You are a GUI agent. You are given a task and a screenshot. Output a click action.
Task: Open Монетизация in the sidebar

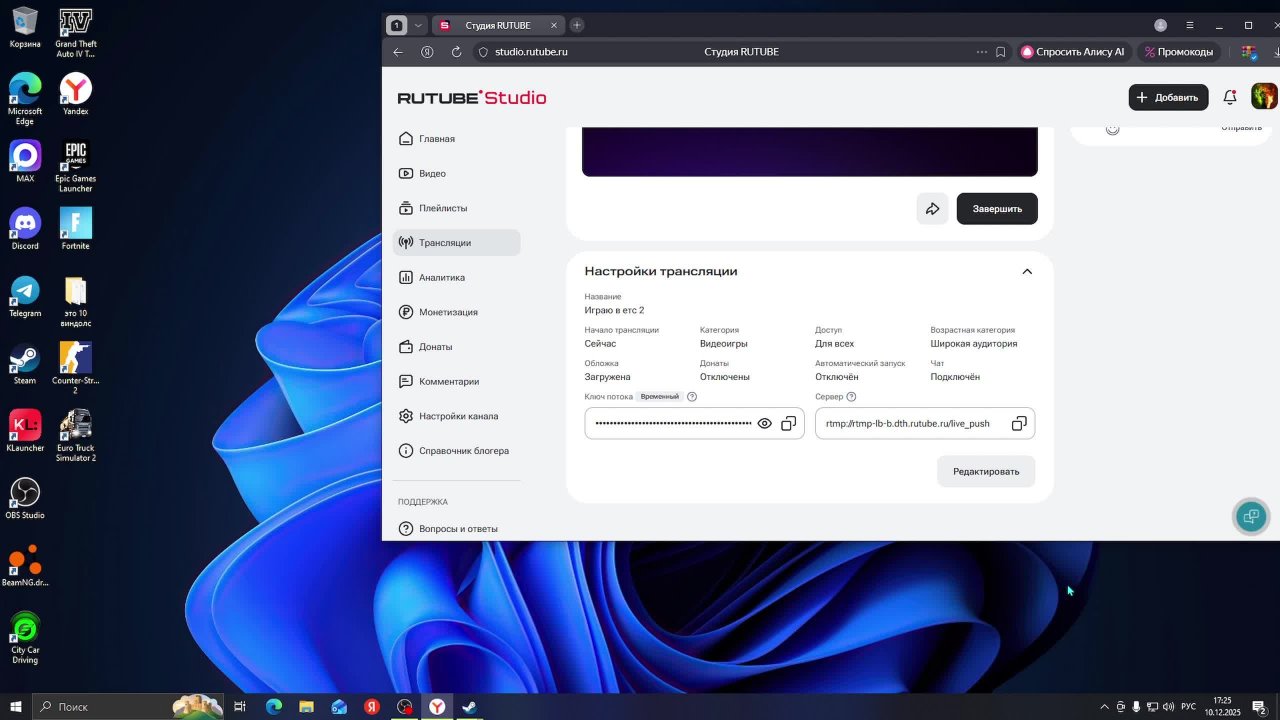[x=457, y=312]
